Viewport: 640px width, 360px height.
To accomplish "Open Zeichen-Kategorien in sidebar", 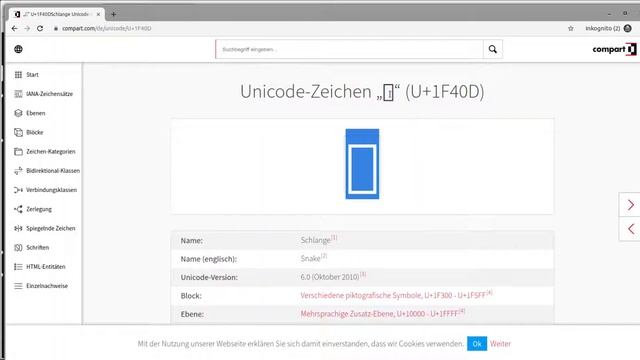I will tap(51, 151).
